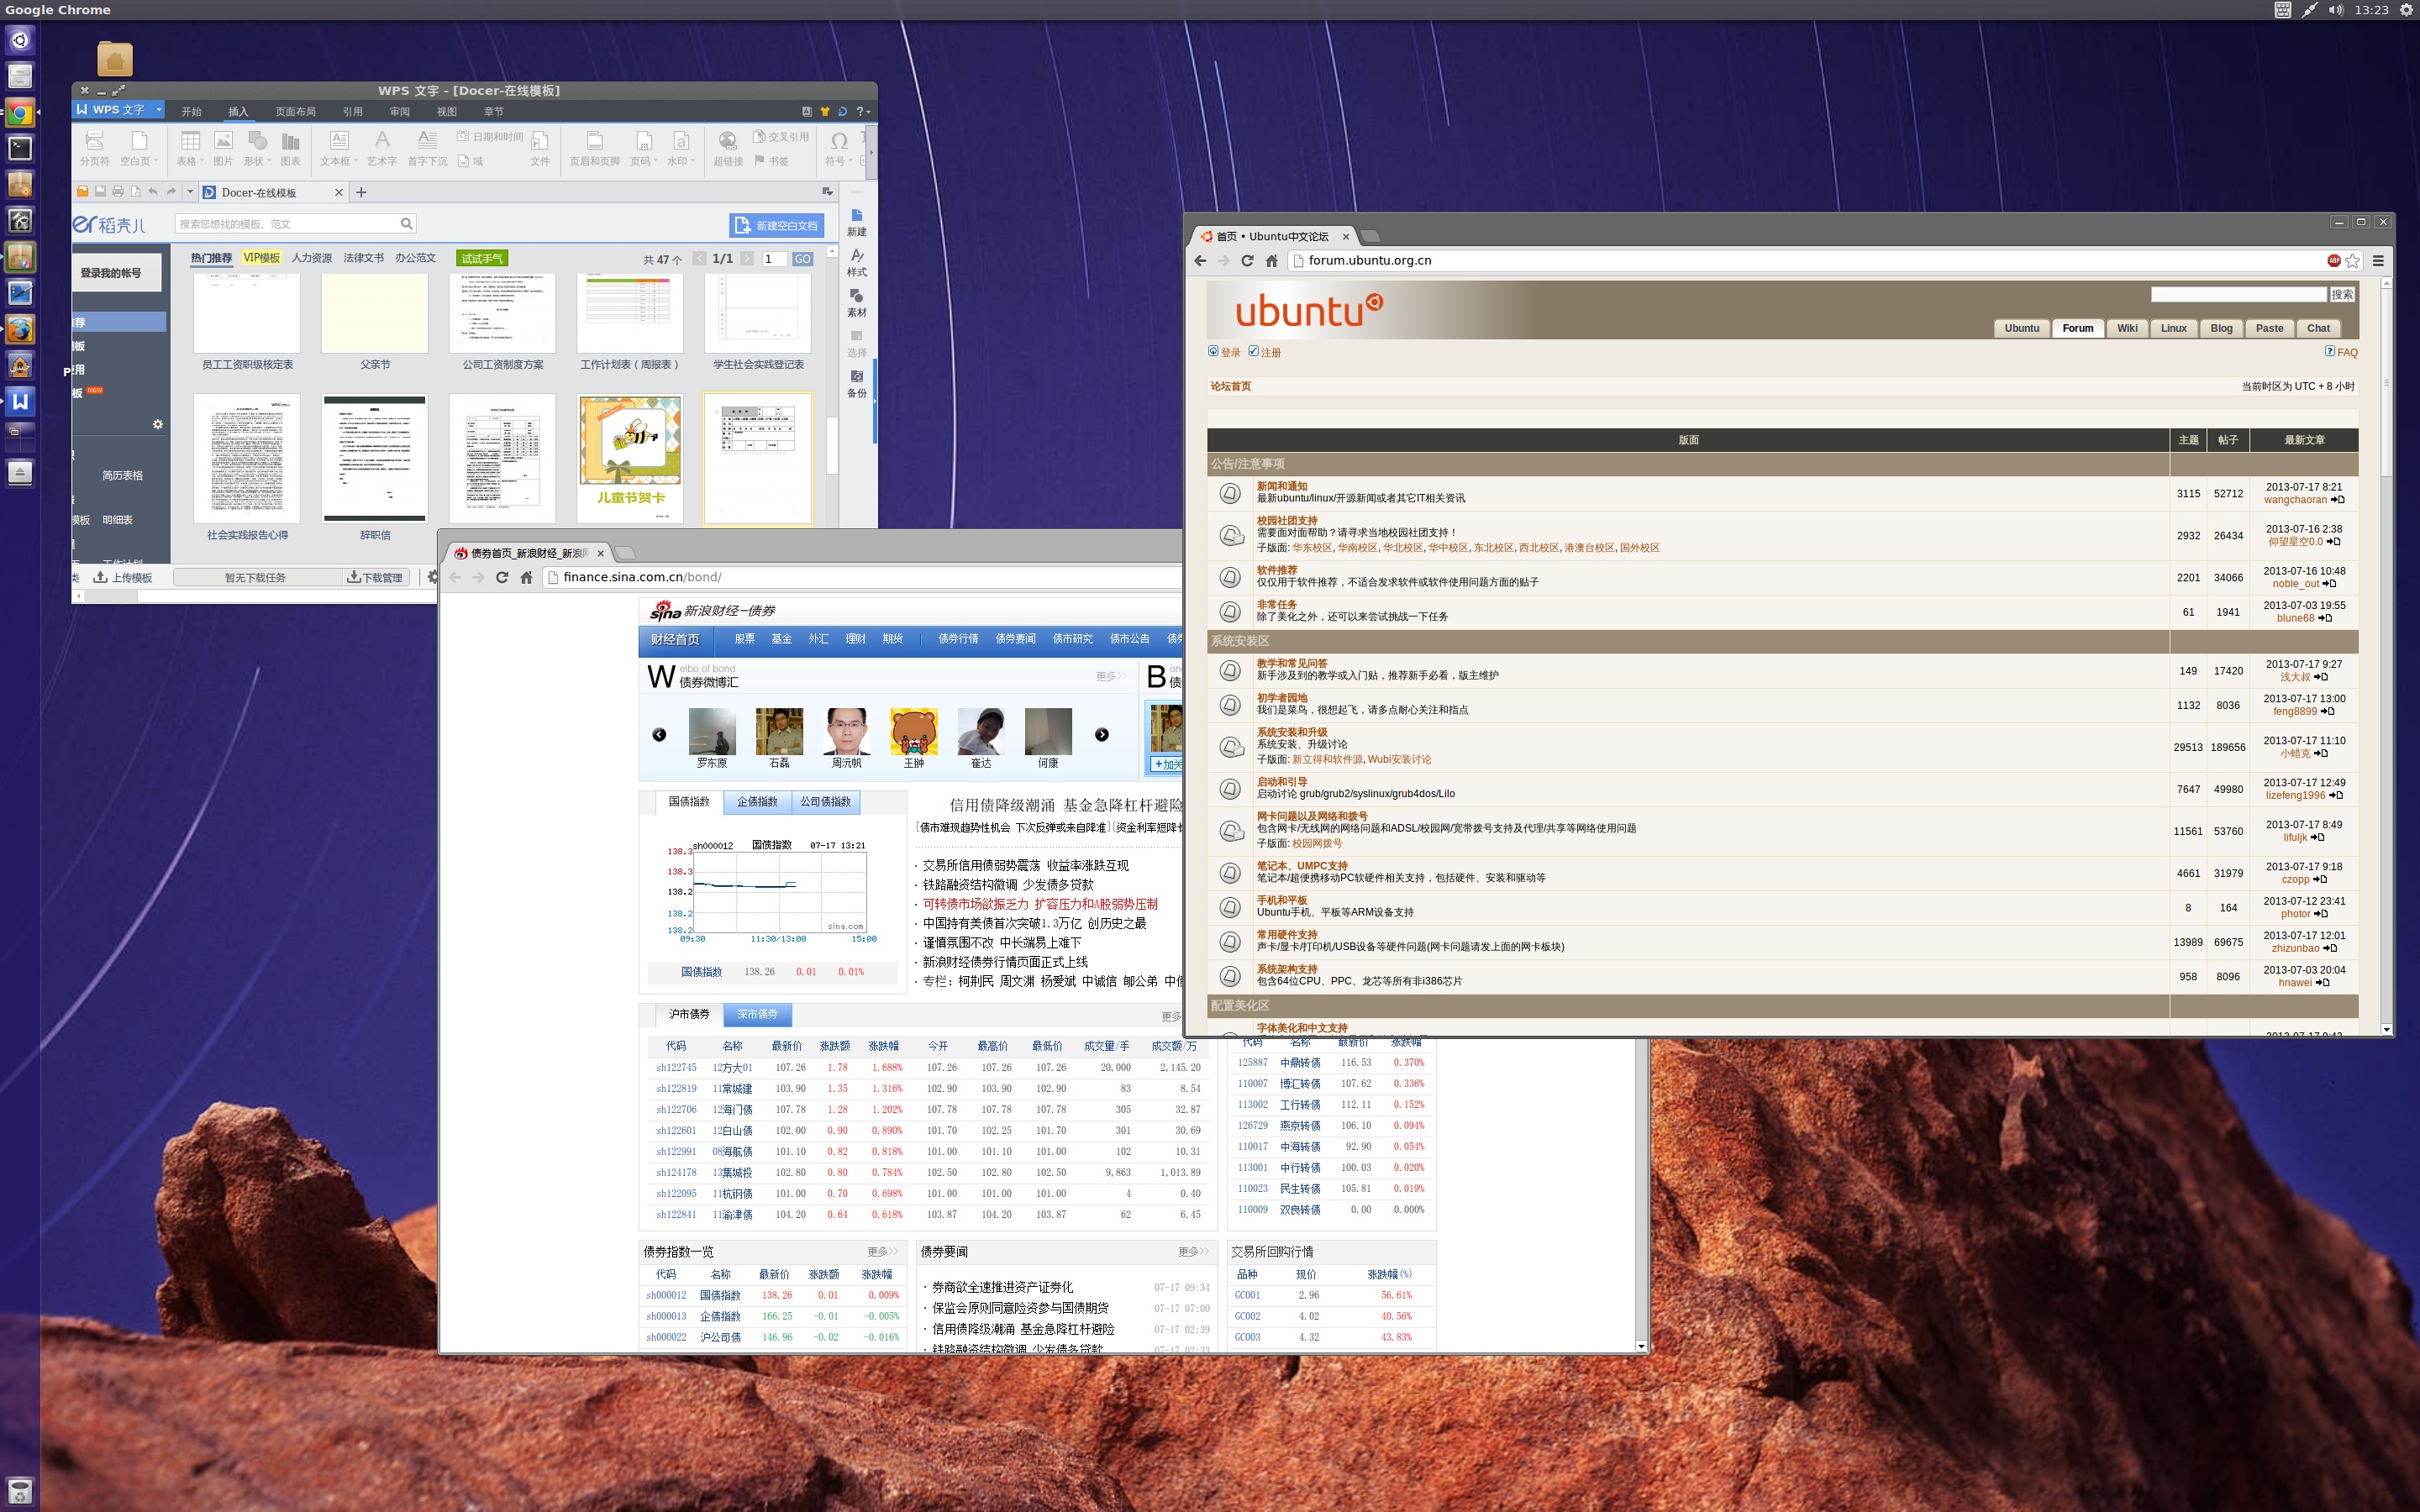Click the 交叉引用 cross-reference icon
The height and width of the screenshot is (1512, 2420).
click(x=759, y=136)
